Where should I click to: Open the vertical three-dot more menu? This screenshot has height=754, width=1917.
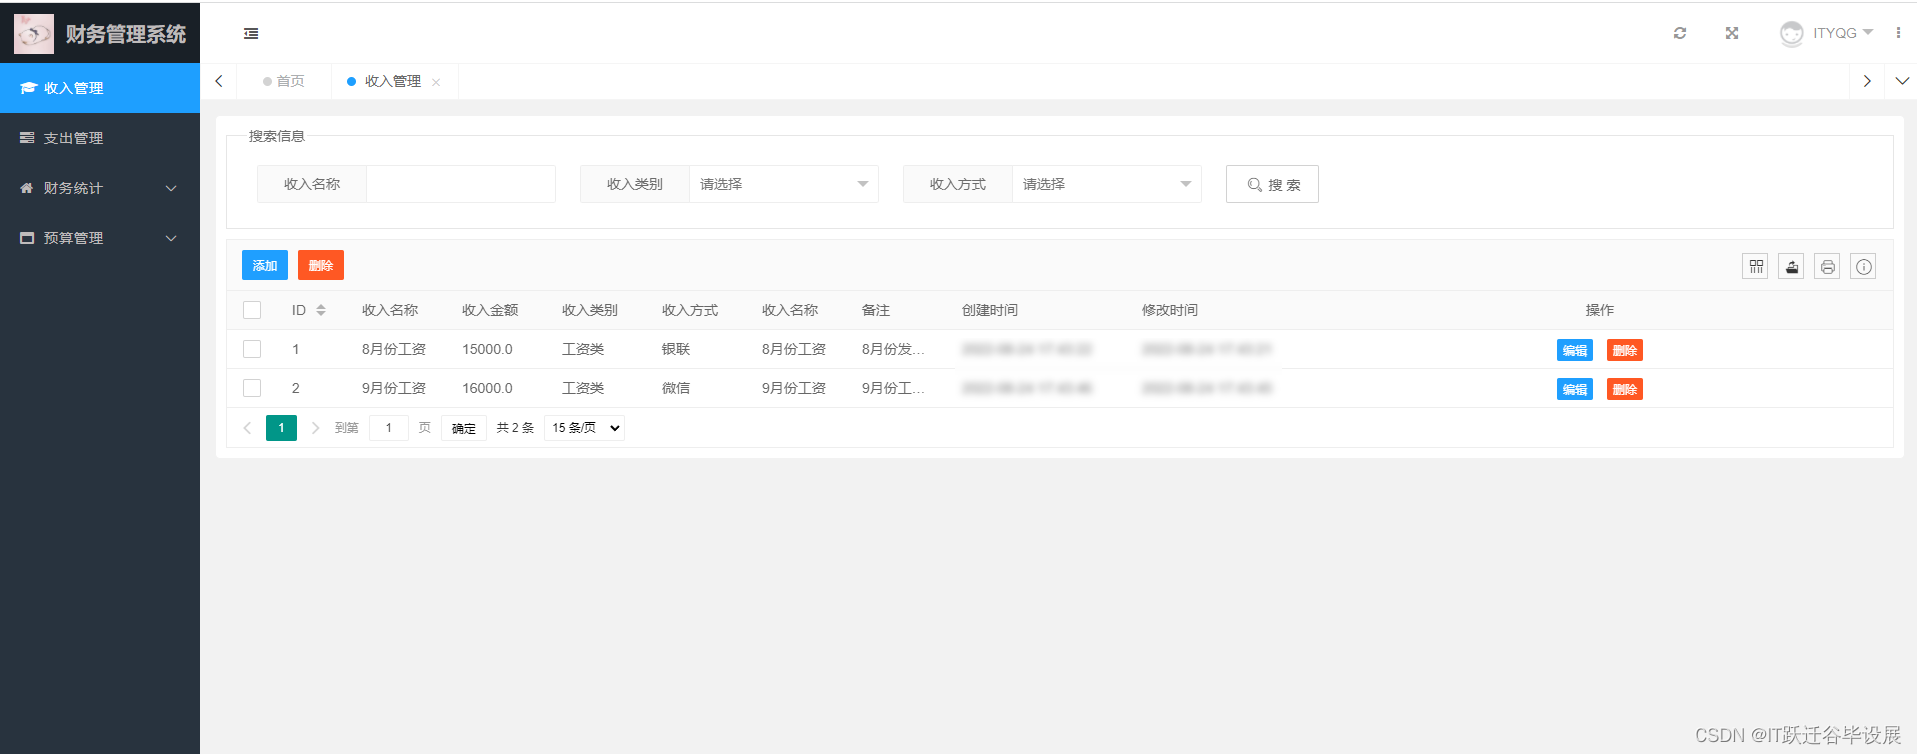point(1898,33)
